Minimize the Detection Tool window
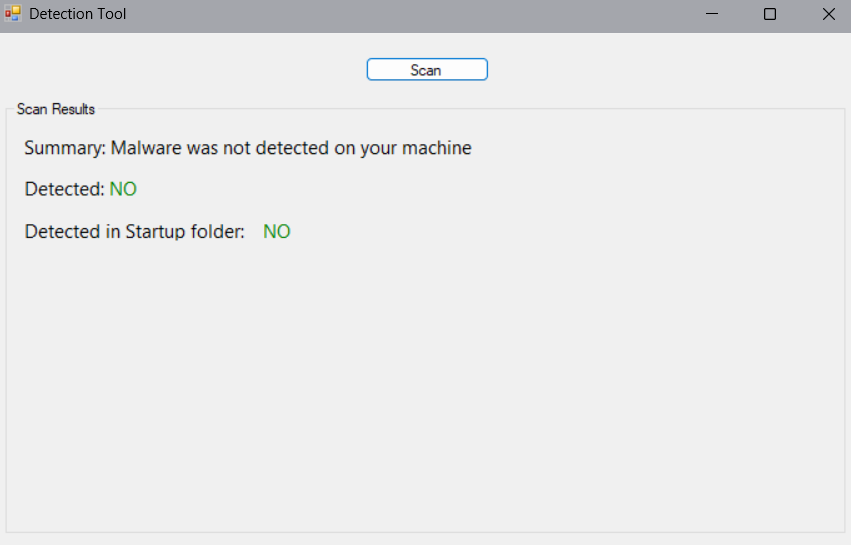Viewport: 851px width, 545px height. click(712, 14)
